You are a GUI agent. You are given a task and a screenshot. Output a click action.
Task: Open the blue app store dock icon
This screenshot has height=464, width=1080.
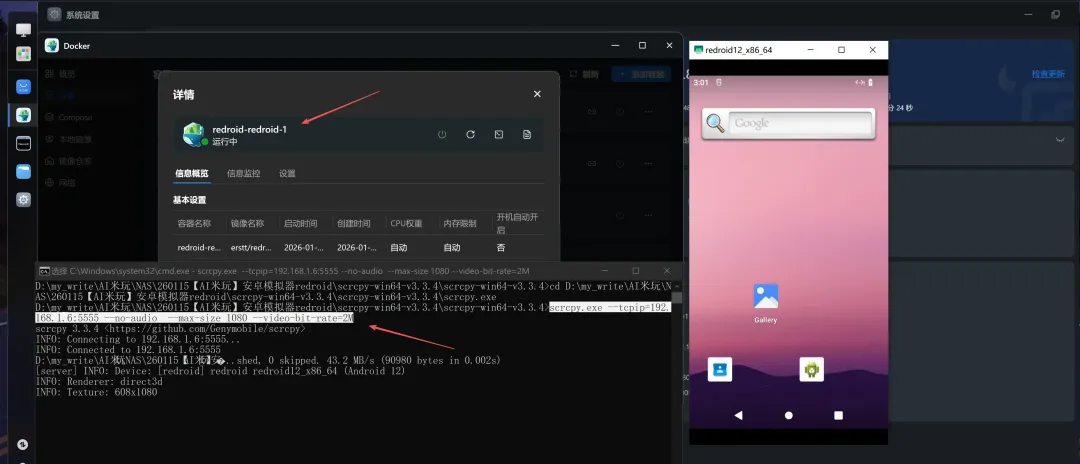point(23,87)
